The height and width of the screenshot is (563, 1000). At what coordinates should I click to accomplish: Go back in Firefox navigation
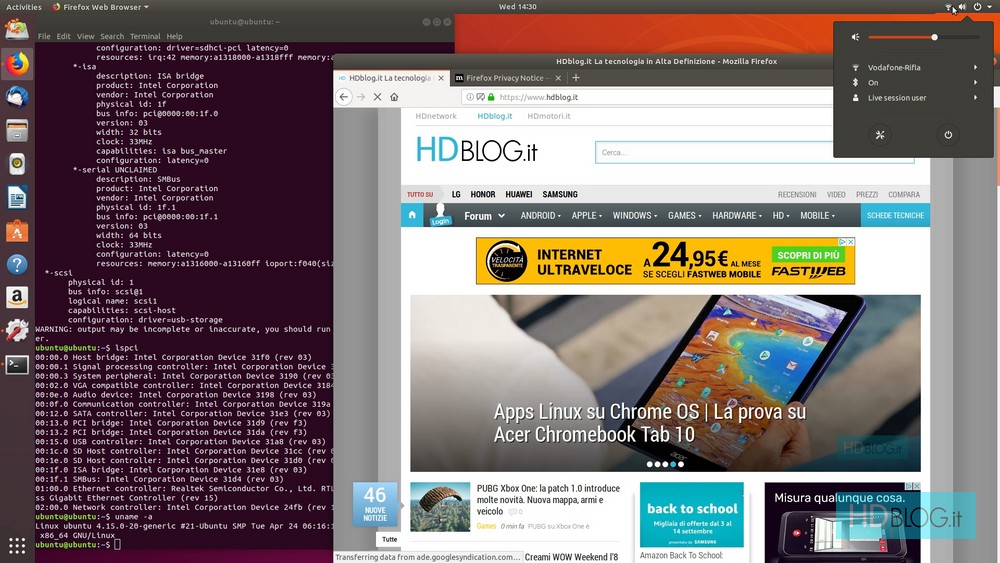344,97
